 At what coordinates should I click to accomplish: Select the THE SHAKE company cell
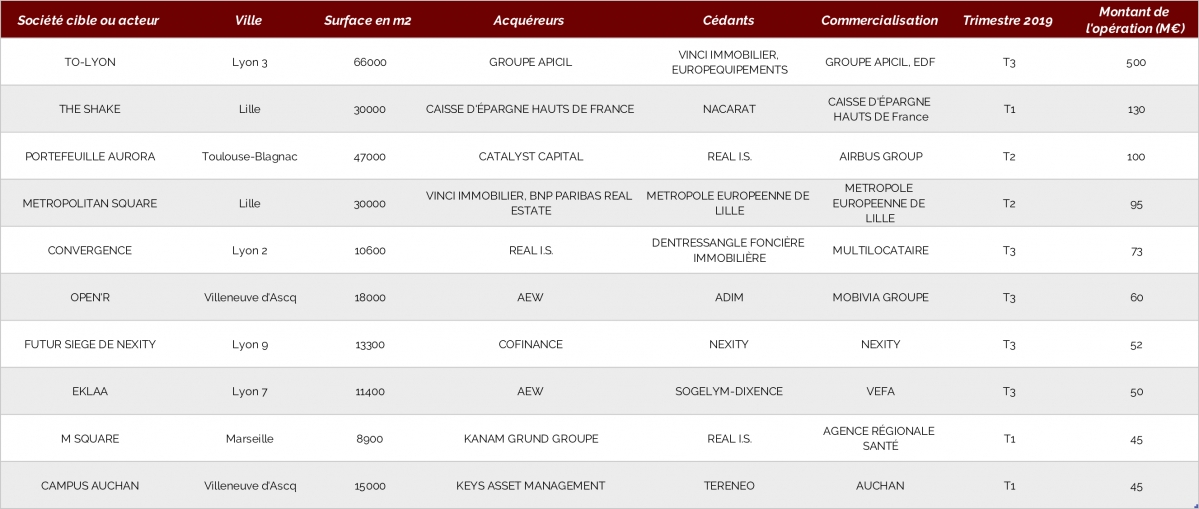tap(90, 109)
